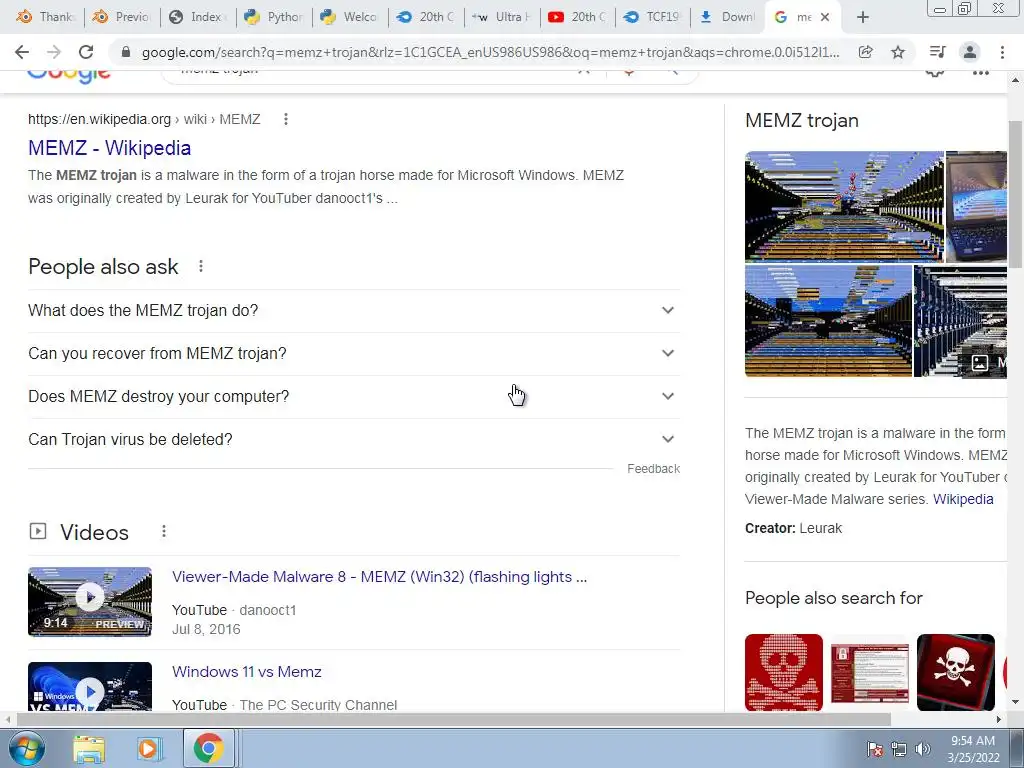Click the network icon in the system tray

pyautogui.click(x=899, y=749)
